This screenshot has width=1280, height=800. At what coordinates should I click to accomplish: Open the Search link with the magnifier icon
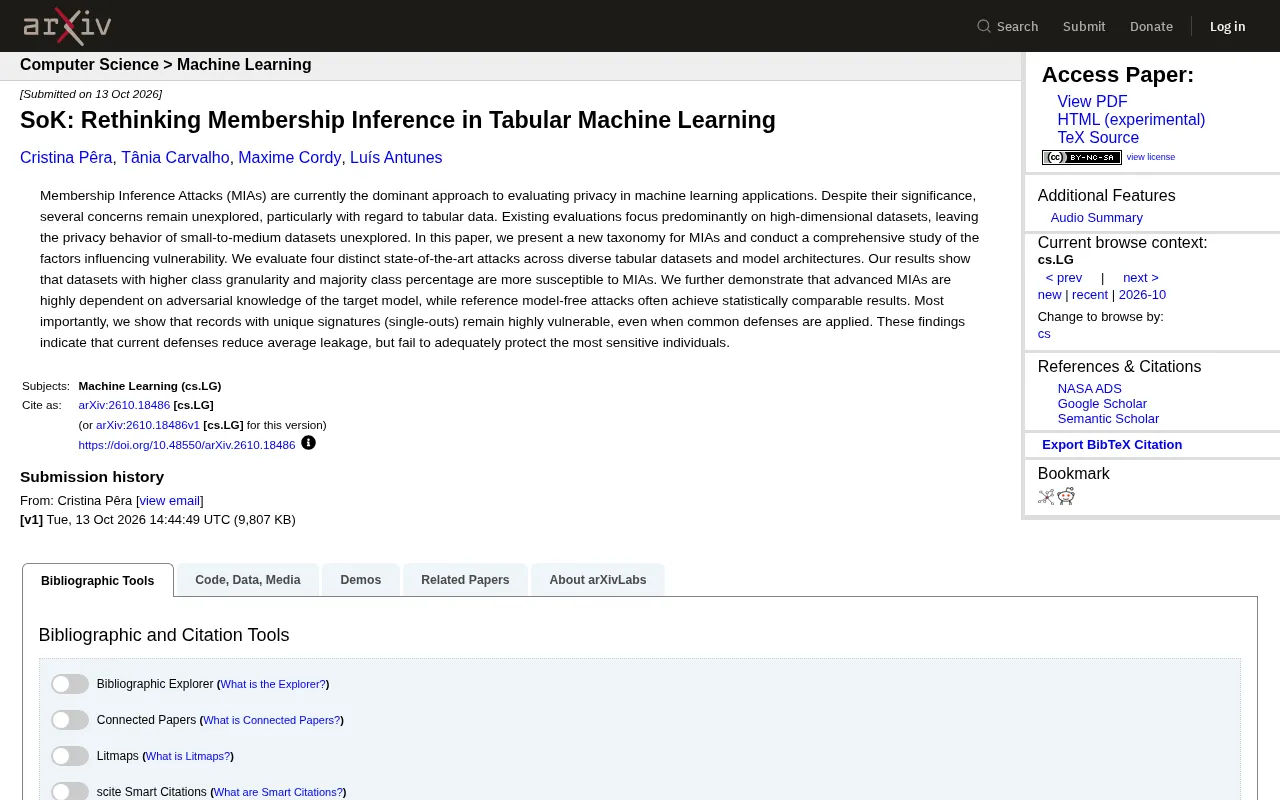pos(1008,26)
